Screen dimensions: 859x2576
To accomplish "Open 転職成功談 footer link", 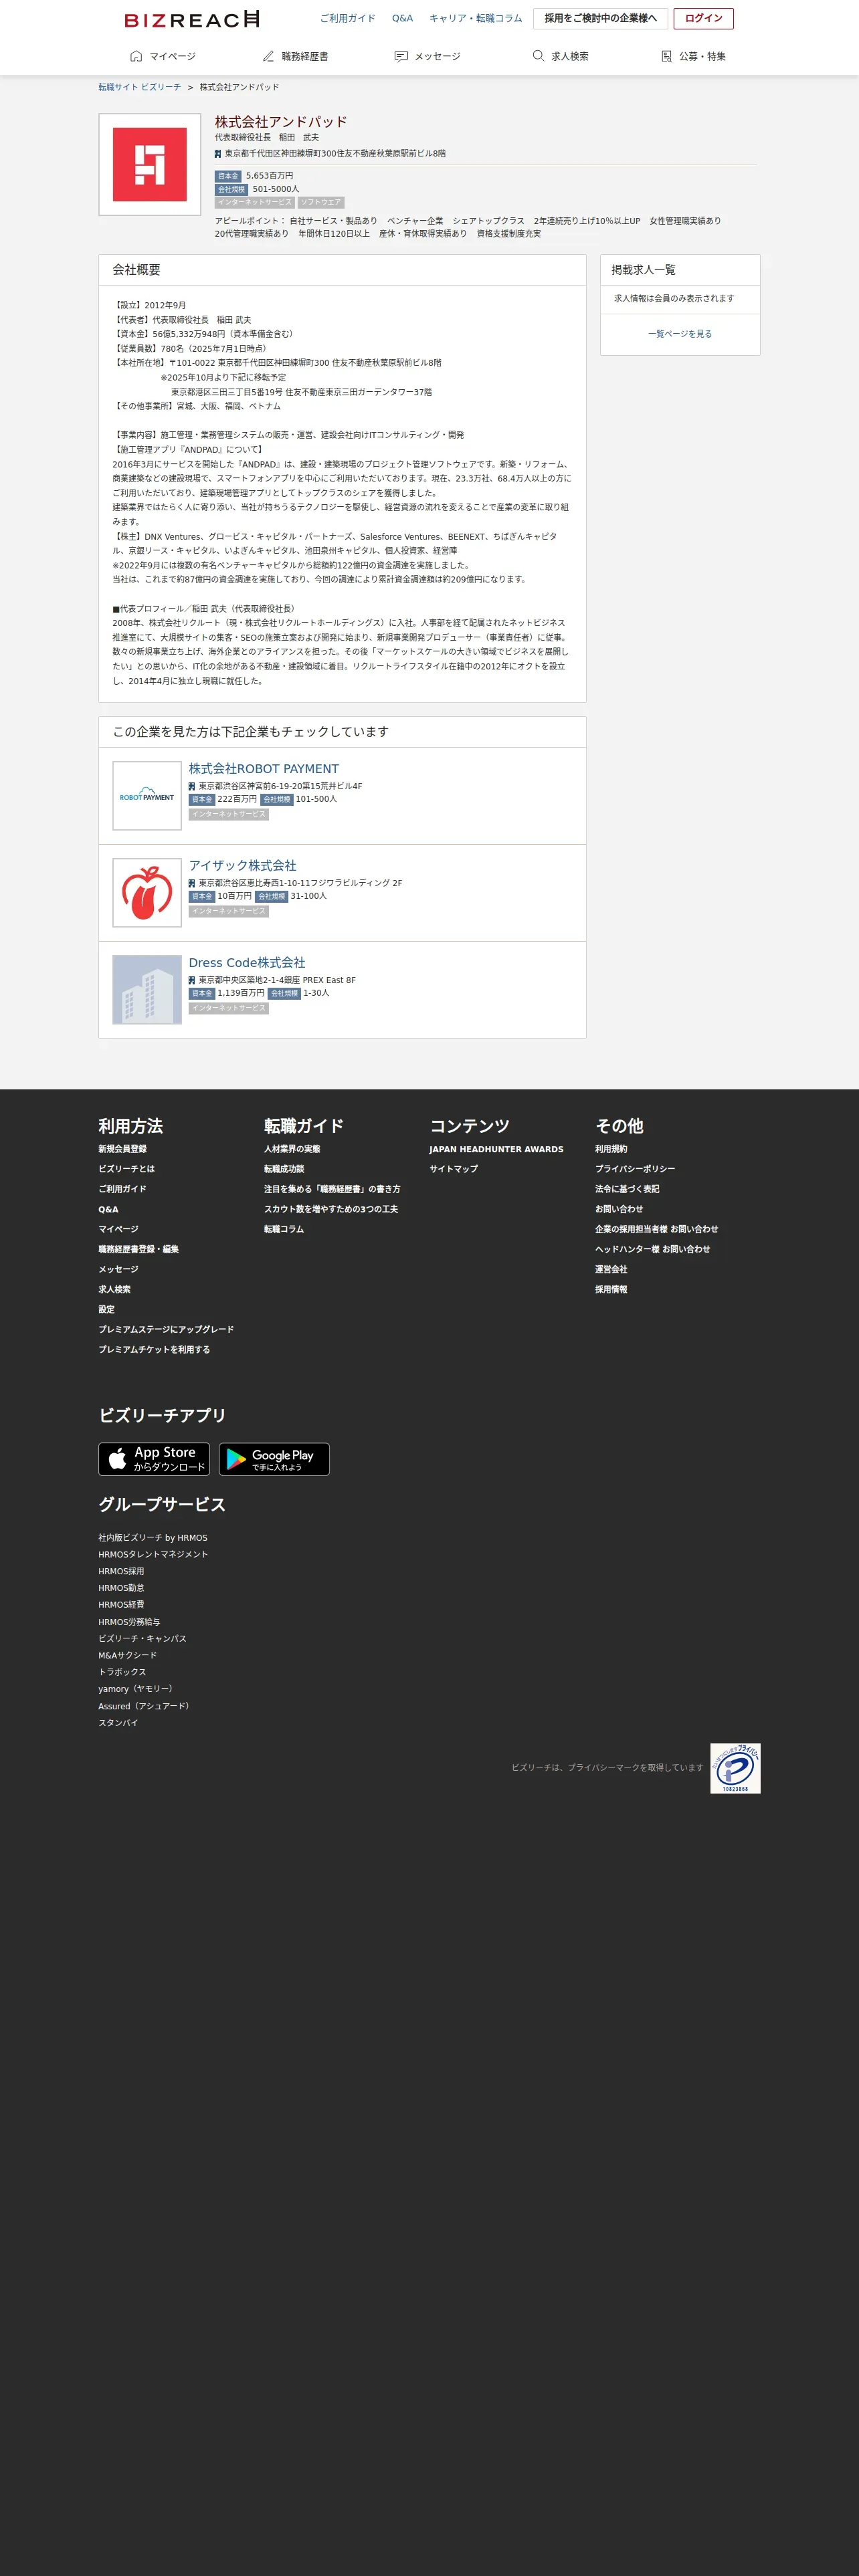I will (x=284, y=1169).
